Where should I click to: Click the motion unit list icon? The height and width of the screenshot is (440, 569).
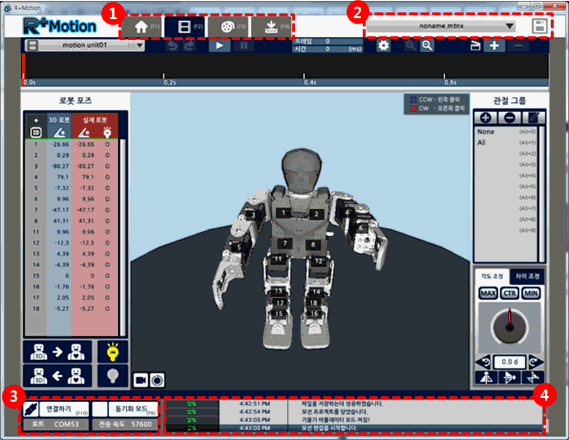coord(32,45)
